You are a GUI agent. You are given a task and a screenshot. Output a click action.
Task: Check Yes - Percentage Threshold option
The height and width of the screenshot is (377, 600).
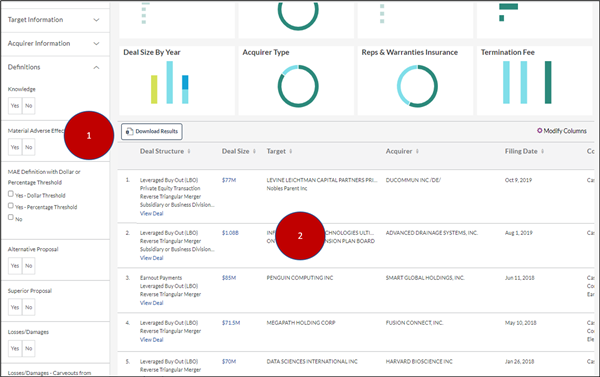pyautogui.click(x=11, y=206)
